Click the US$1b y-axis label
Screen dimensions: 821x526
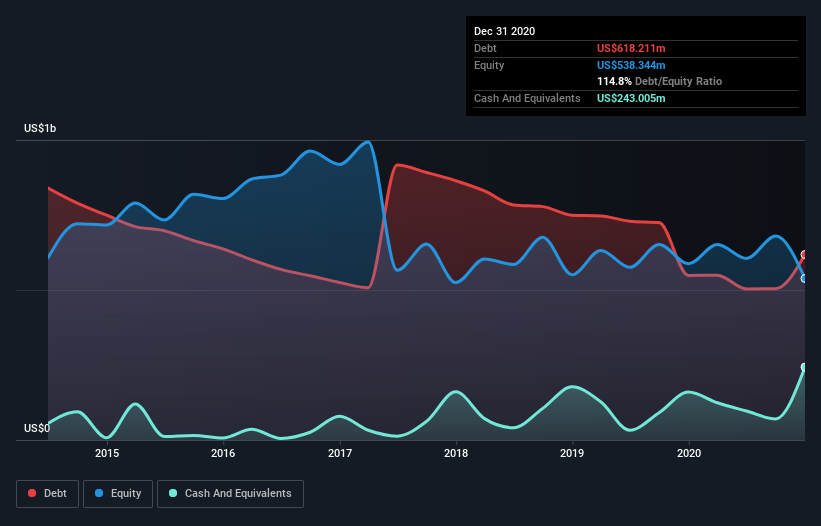40,128
